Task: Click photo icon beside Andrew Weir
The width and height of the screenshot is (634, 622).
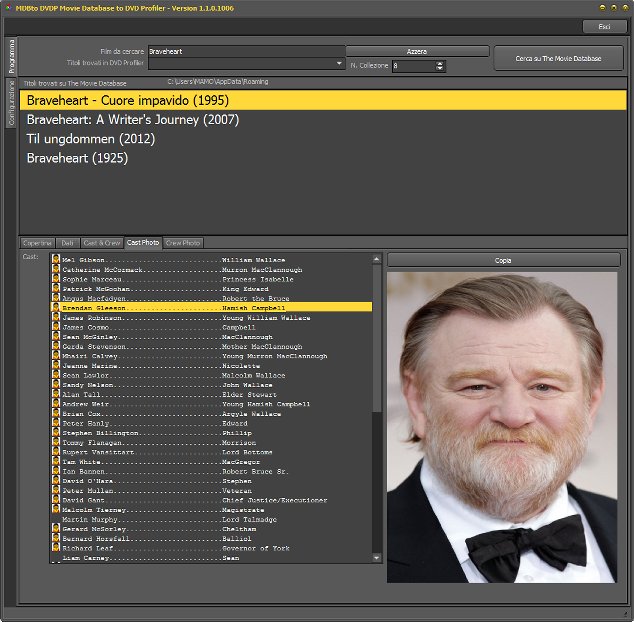Action: coord(56,404)
